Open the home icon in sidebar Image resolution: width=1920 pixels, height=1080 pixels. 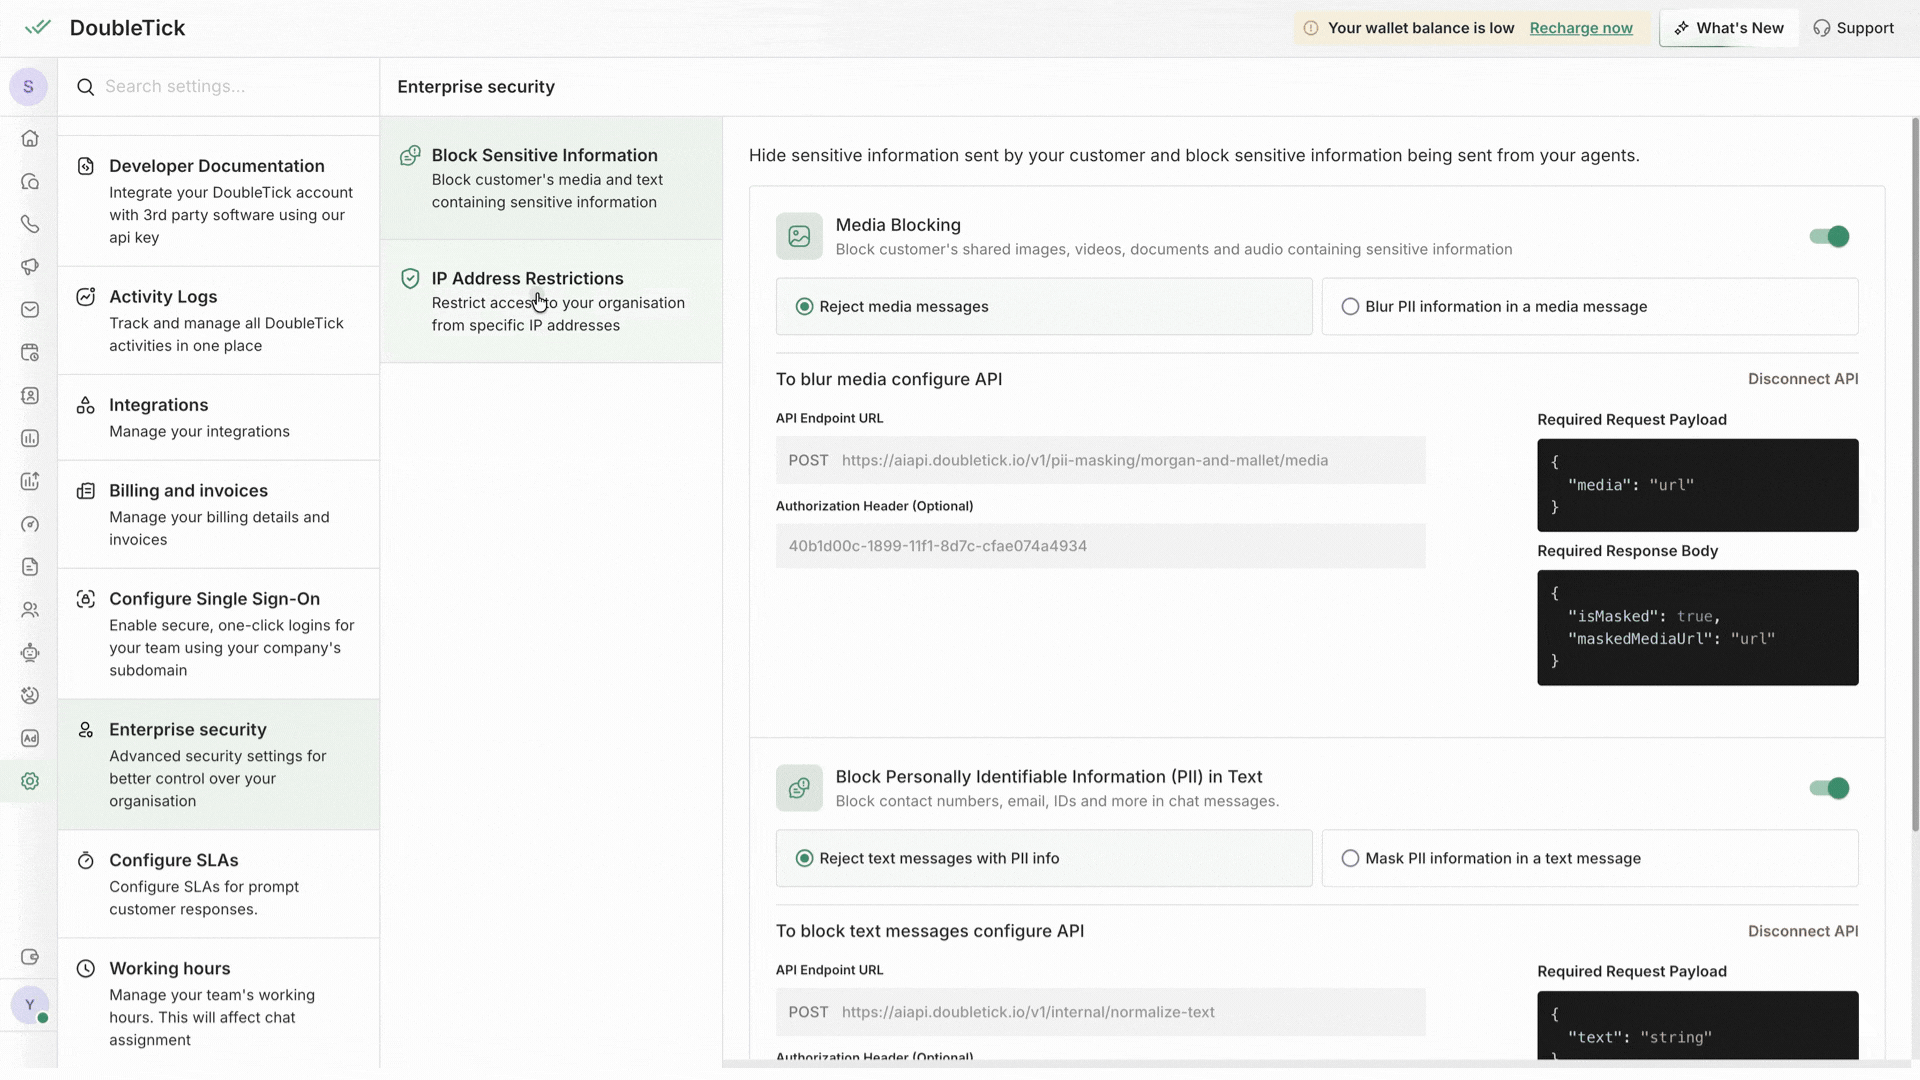click(x=30, y=139)
